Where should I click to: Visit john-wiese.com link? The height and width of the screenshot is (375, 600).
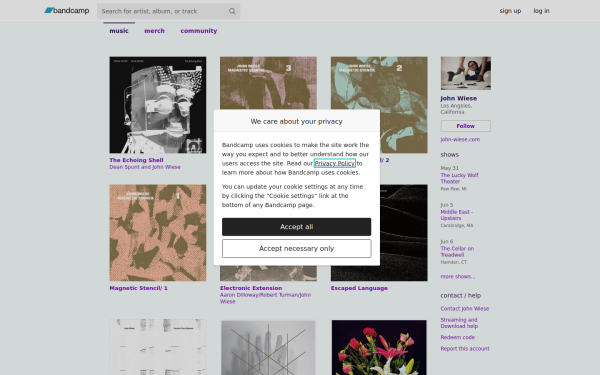click(x=460, y=139)
